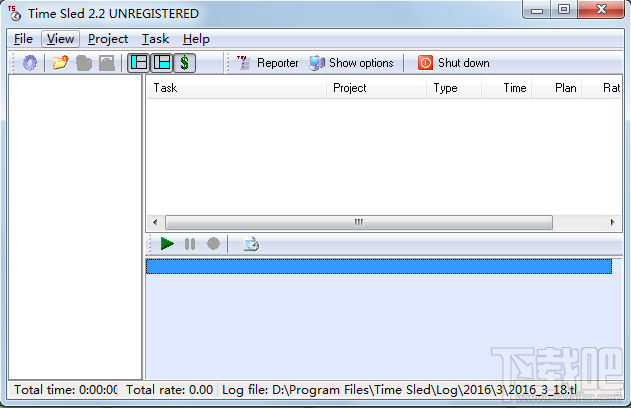This screenshot has height=408, width=631.
Task: Open the View menu
Action: pos(60,39)
